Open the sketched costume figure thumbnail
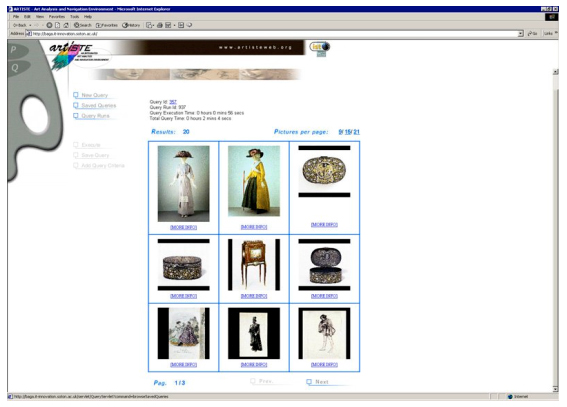The width and height of the screenshot is (567, 407). (324, 333)
